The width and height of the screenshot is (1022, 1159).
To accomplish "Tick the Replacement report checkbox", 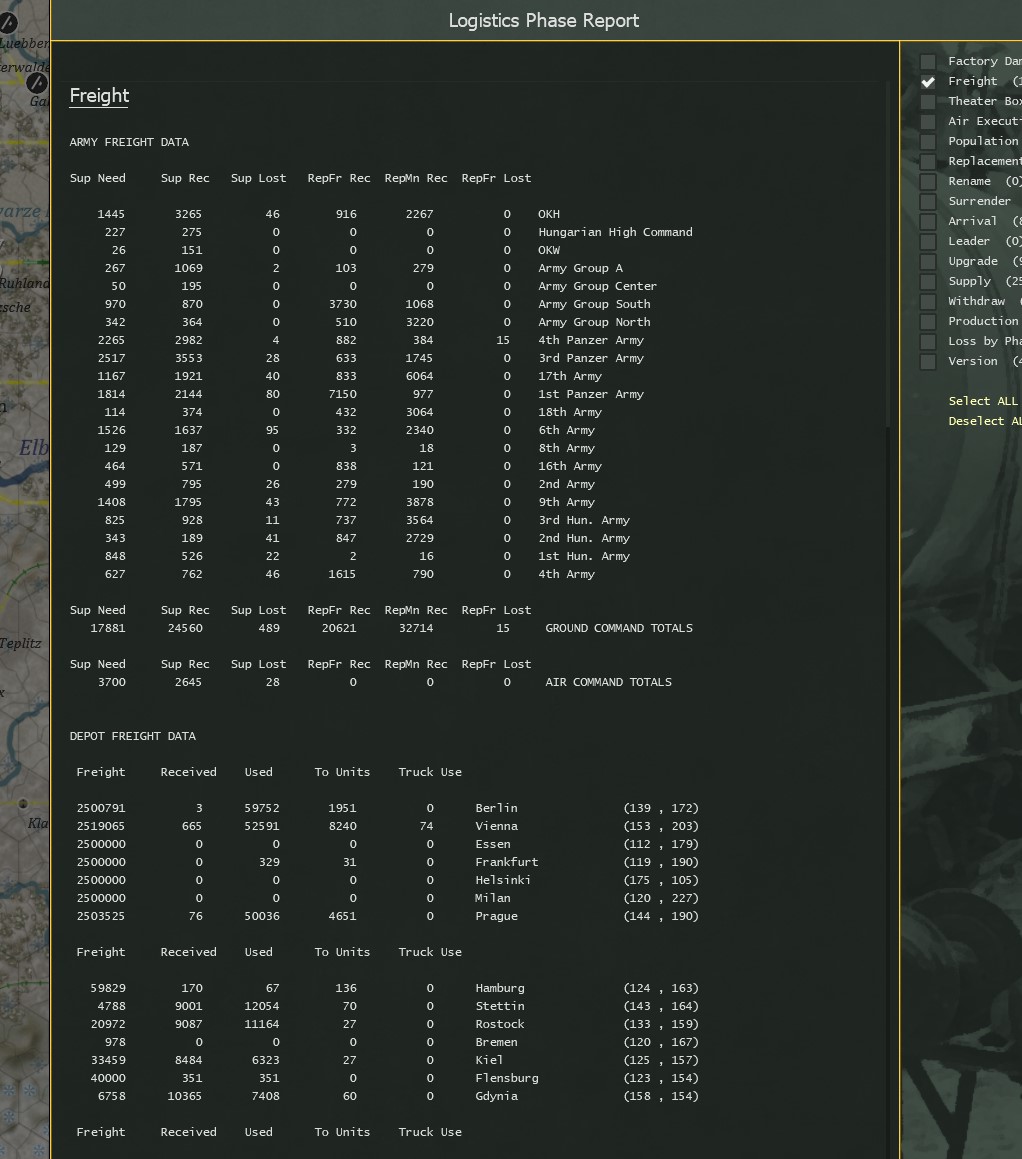I will click(928, 161).
